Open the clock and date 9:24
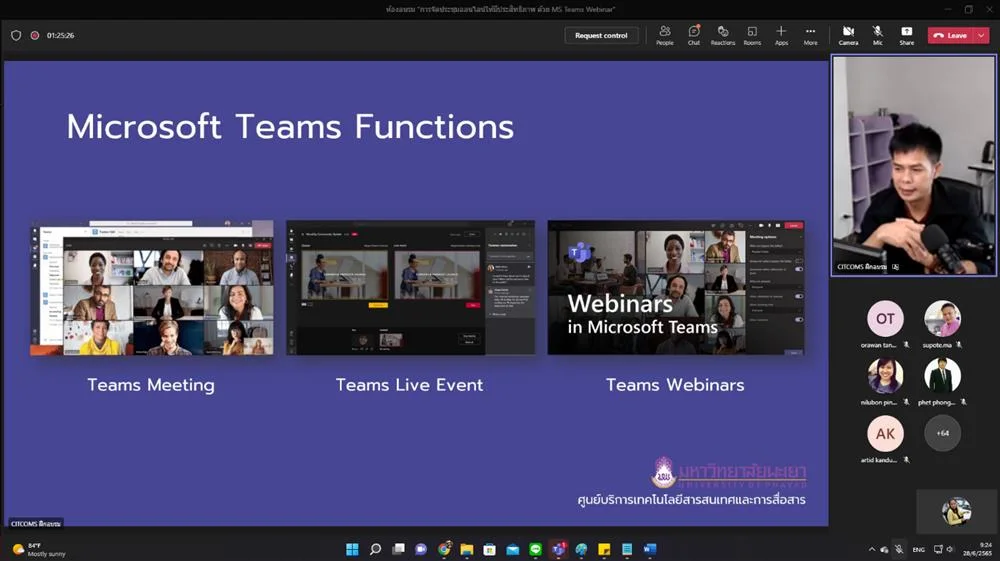 point(977,550)
